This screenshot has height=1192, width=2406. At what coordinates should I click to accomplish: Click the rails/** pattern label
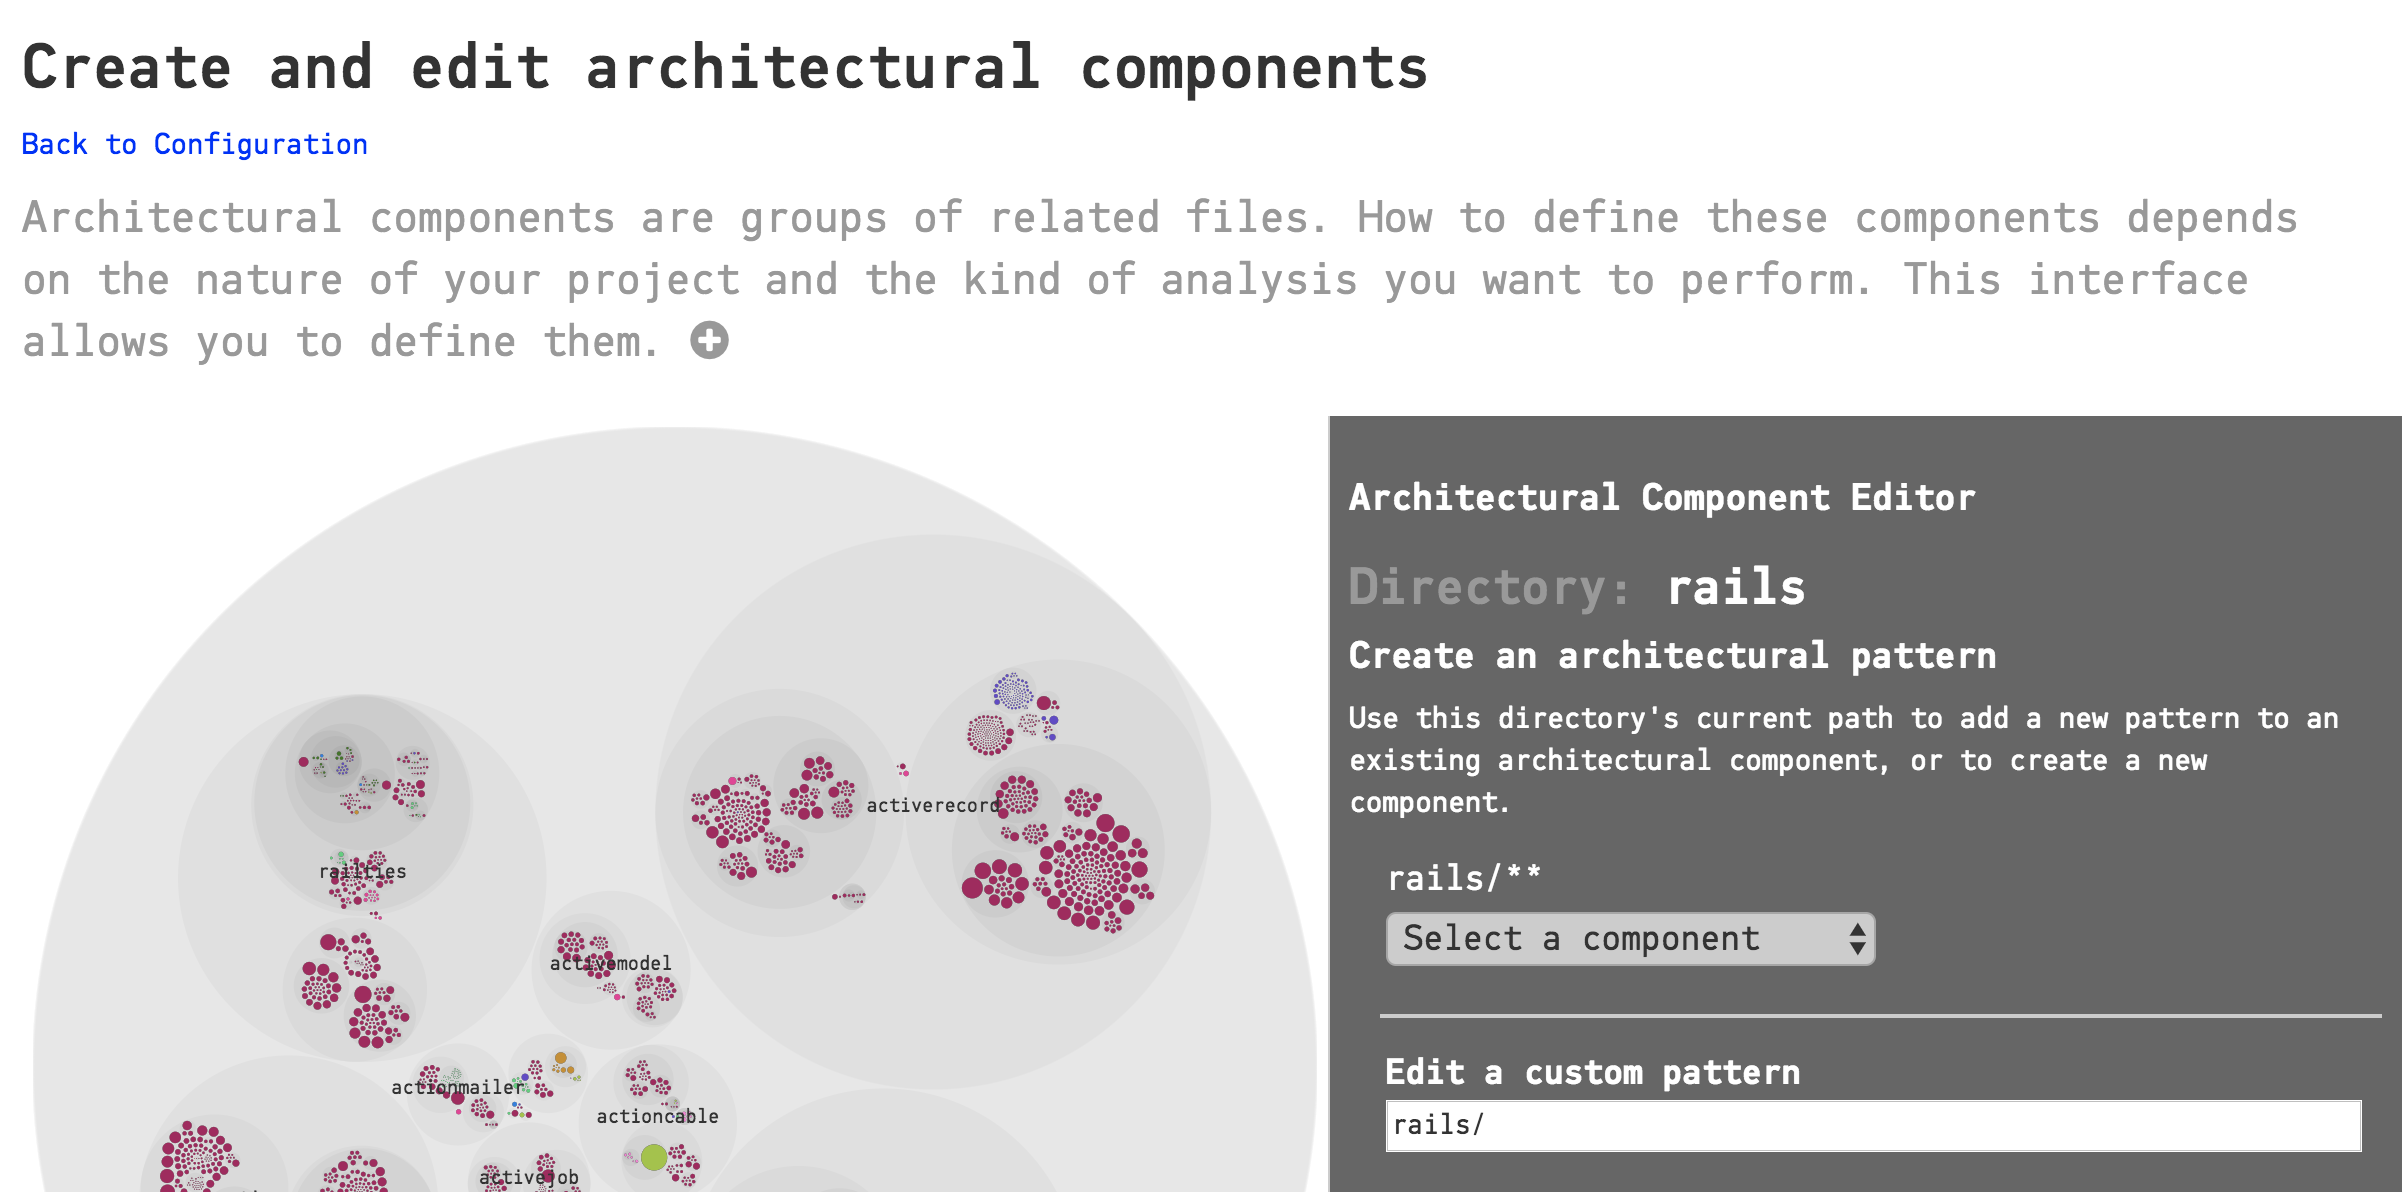pyautogui.click(x=1462, y=877)
